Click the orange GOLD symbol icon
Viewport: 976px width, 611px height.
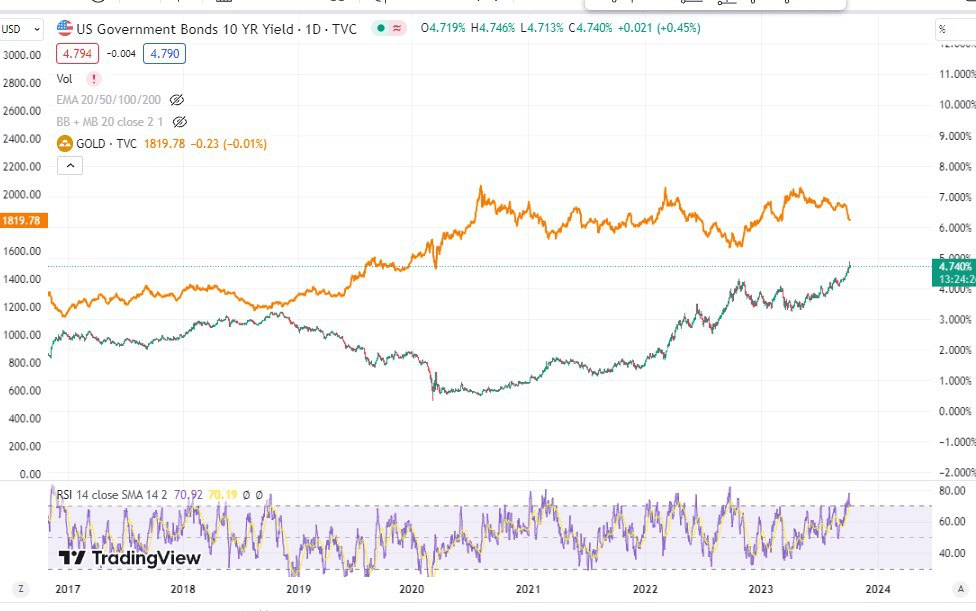65,144
